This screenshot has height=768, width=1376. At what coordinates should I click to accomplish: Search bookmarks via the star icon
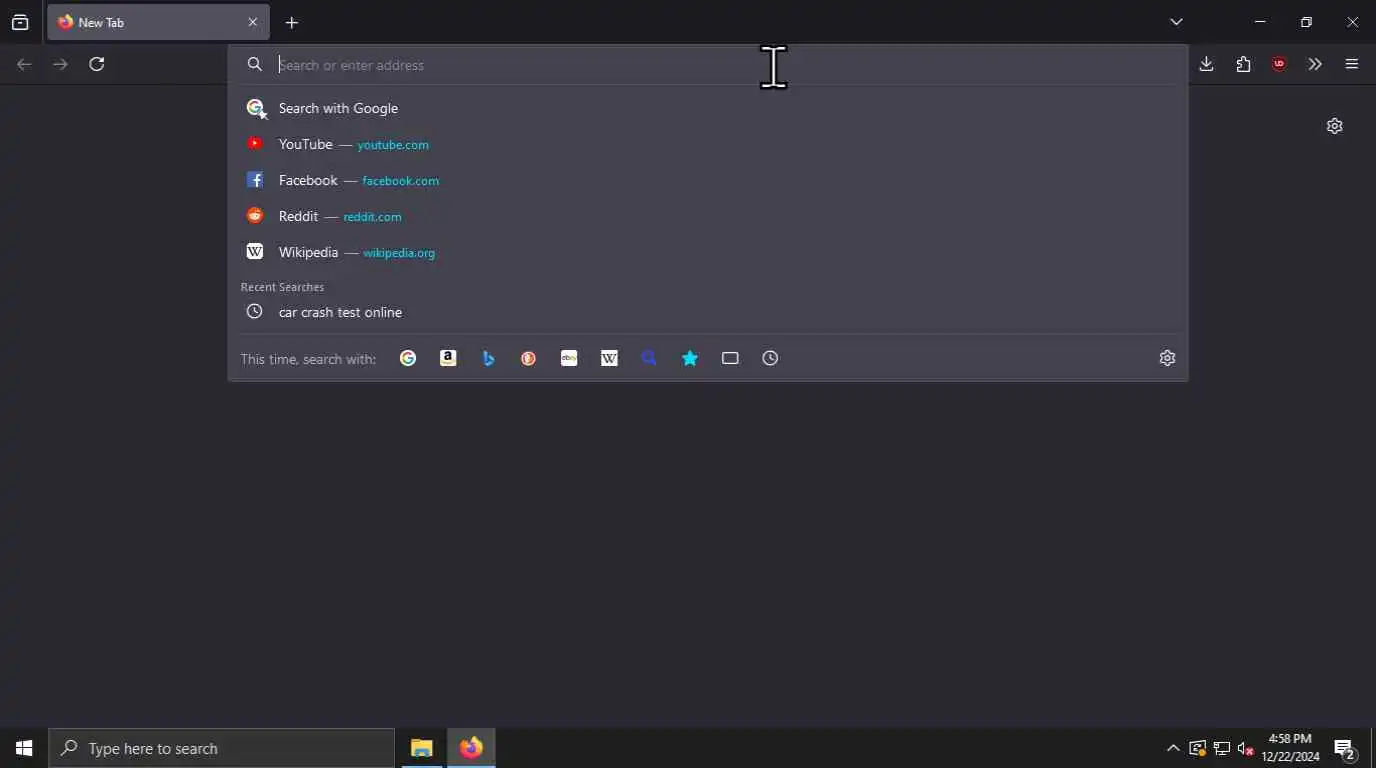690,358
